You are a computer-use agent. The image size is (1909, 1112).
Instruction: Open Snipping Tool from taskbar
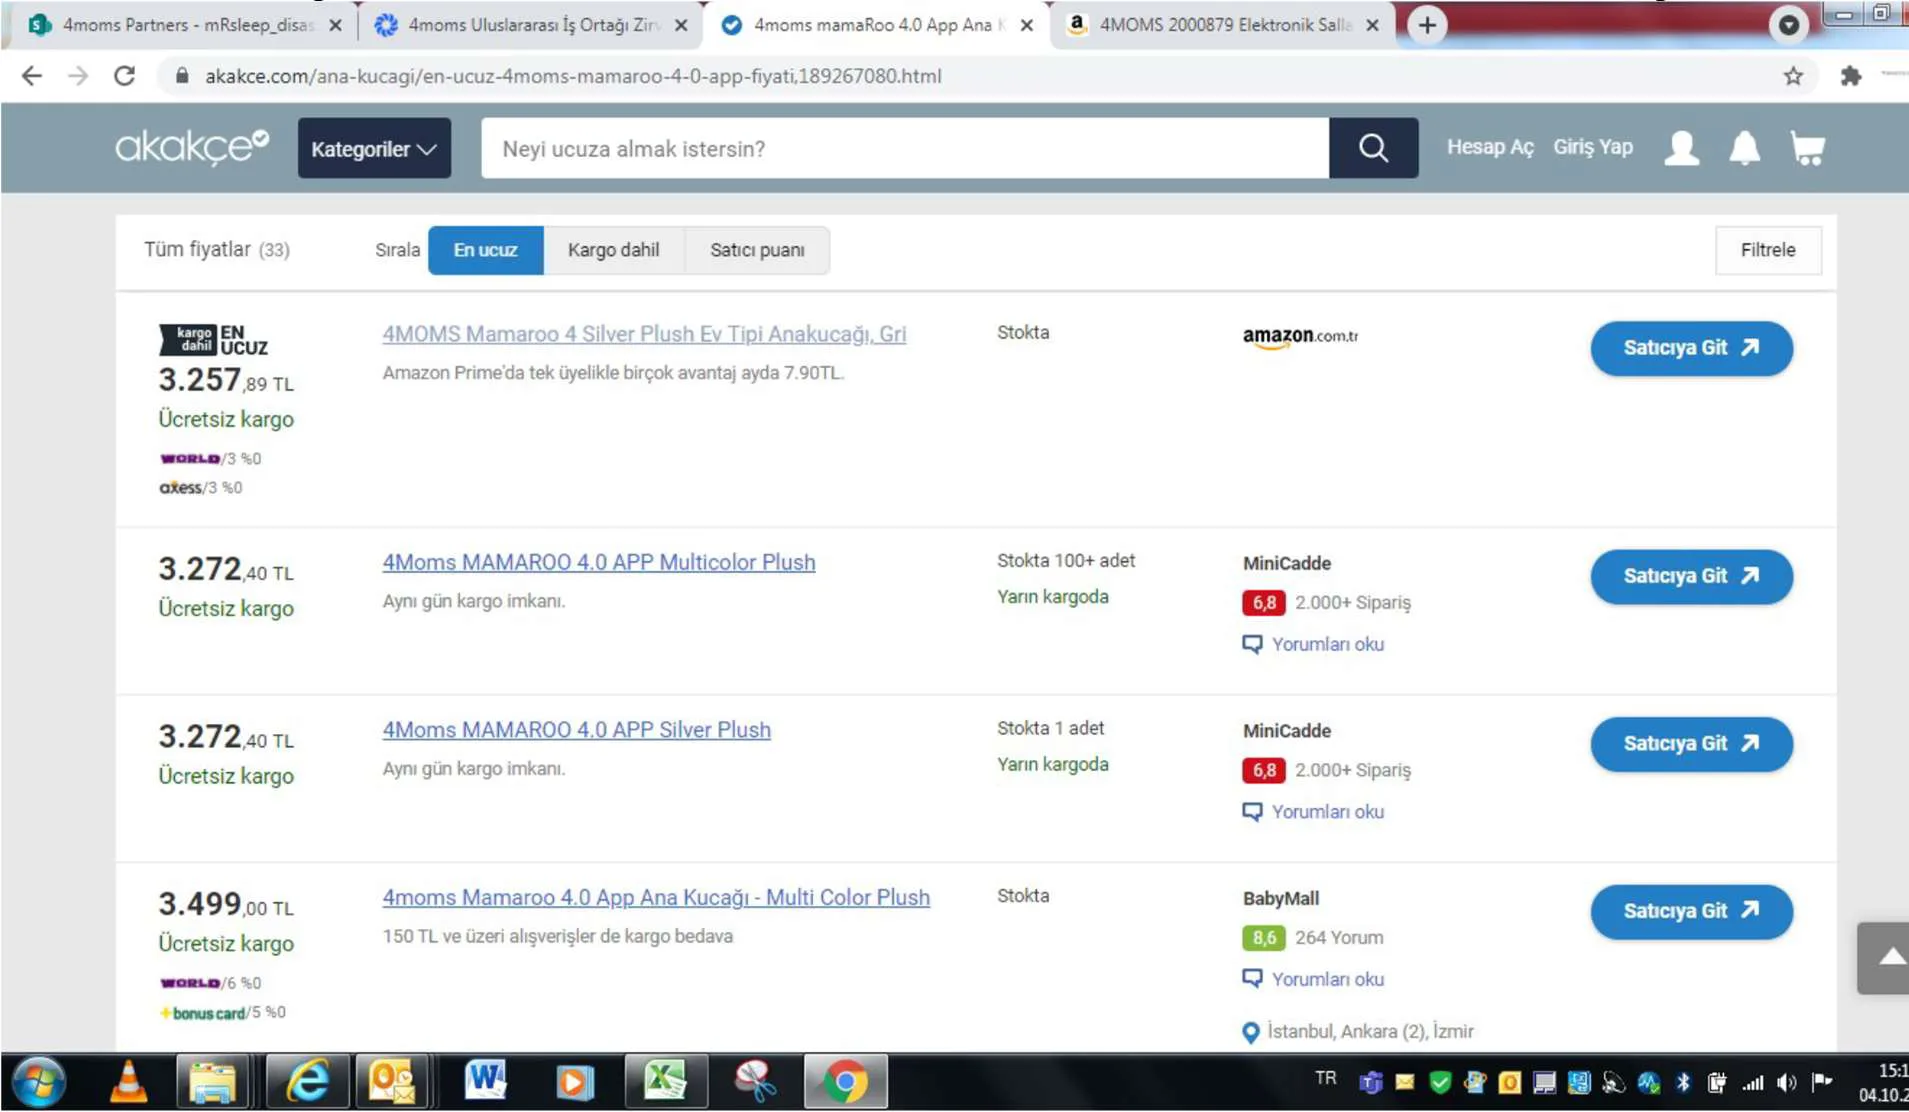coord(756,1082)
